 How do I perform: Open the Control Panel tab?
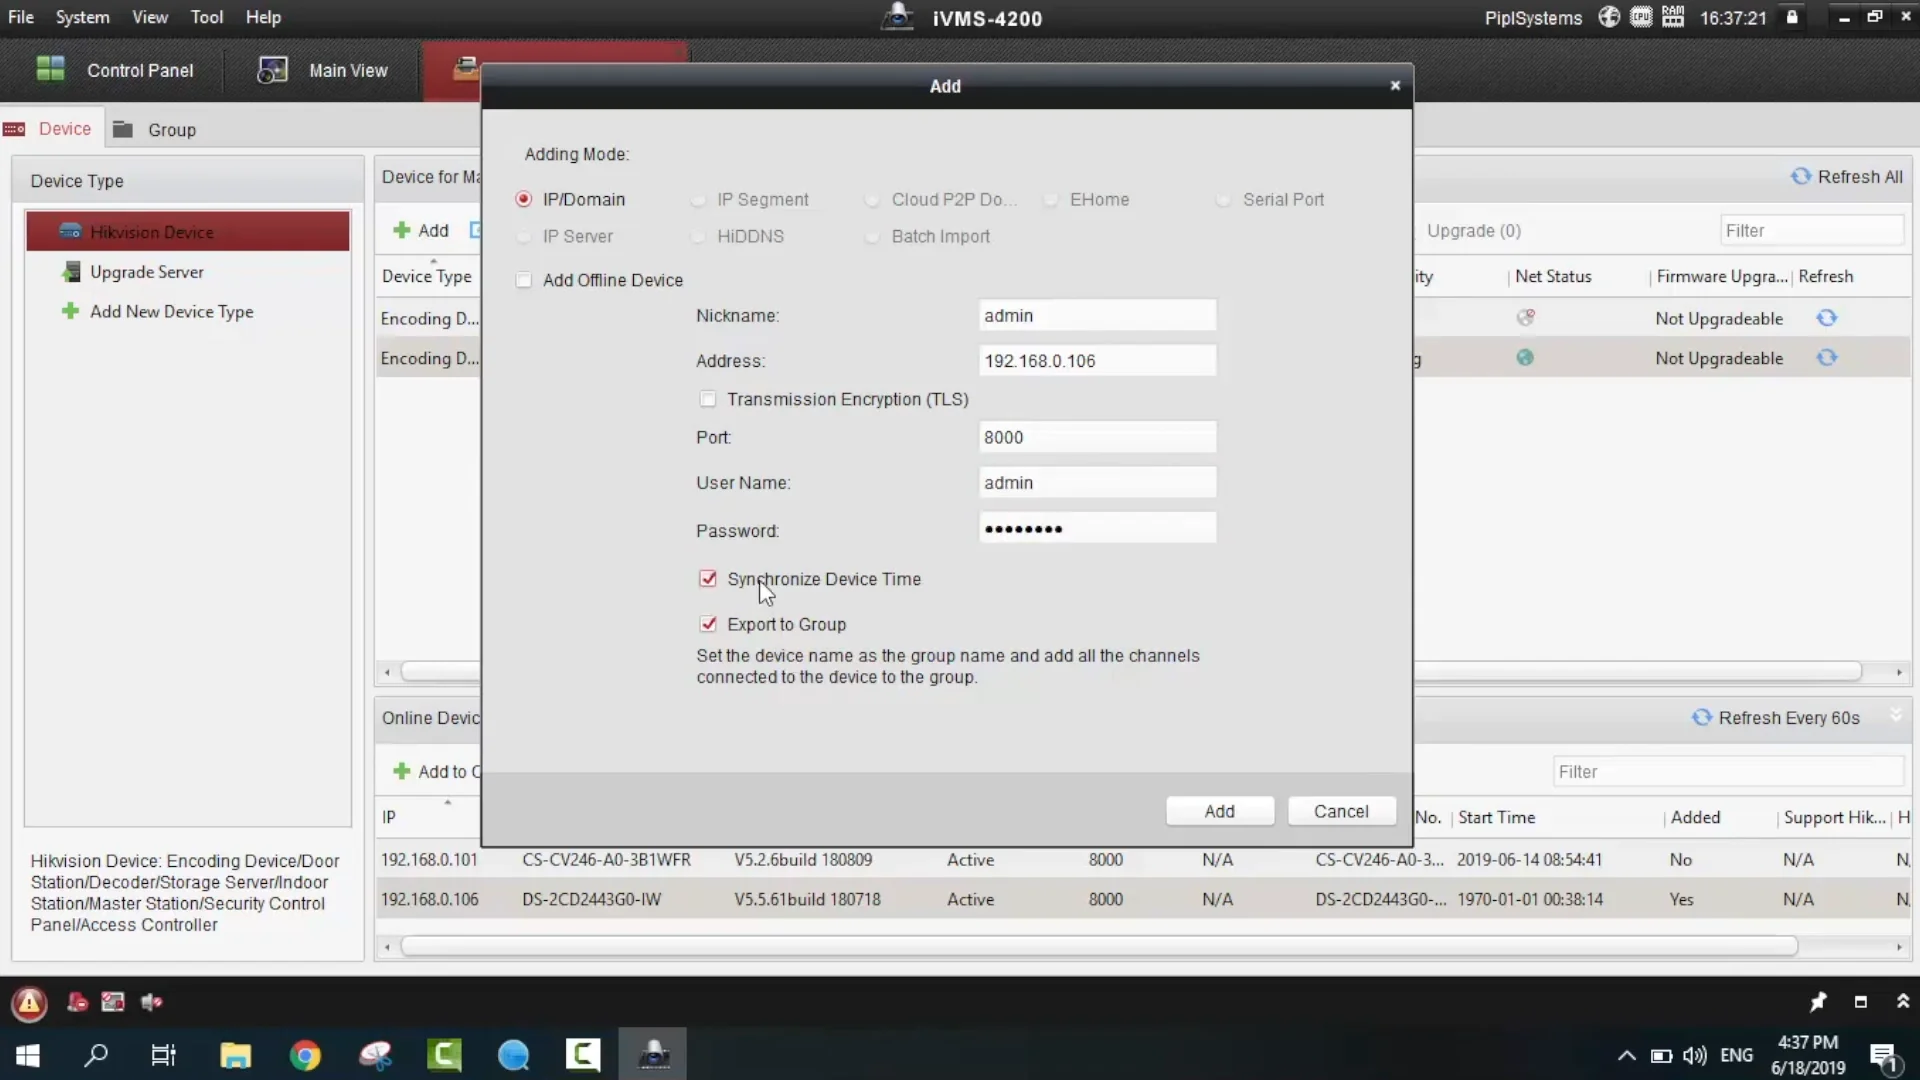[x=114, y=70]
